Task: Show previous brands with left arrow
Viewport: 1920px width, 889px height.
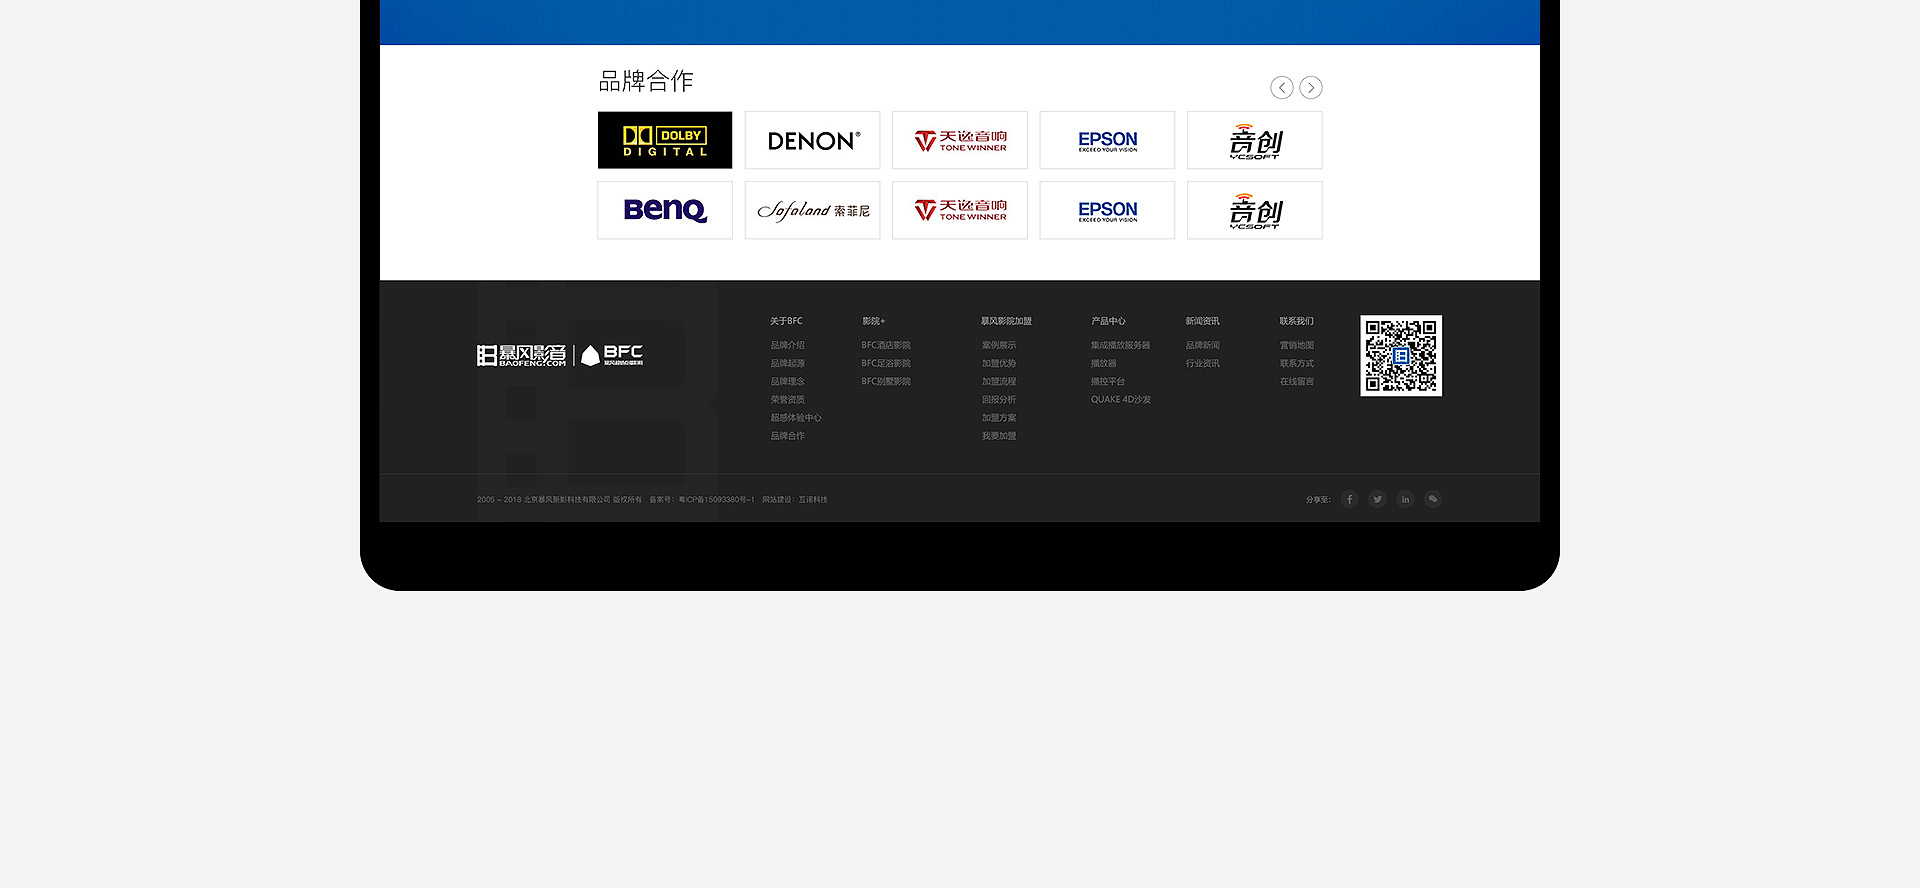Action: coord(1282,88)
